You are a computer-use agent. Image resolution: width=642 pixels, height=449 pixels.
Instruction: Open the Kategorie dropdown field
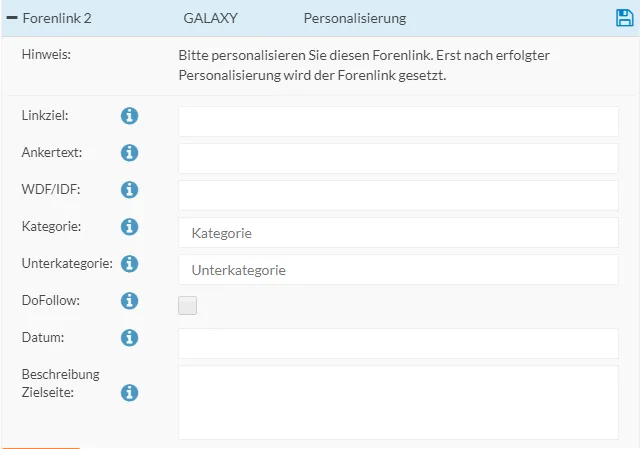click(398, 232)
